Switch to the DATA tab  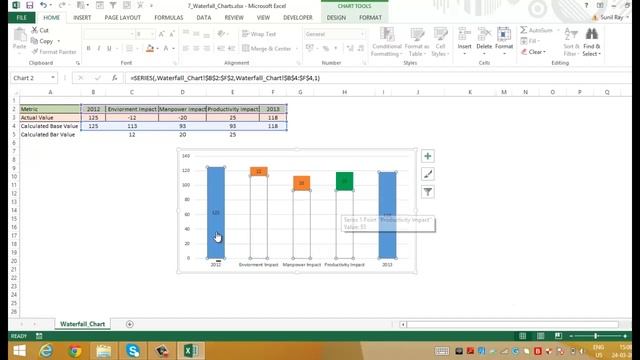click(204, 18)
